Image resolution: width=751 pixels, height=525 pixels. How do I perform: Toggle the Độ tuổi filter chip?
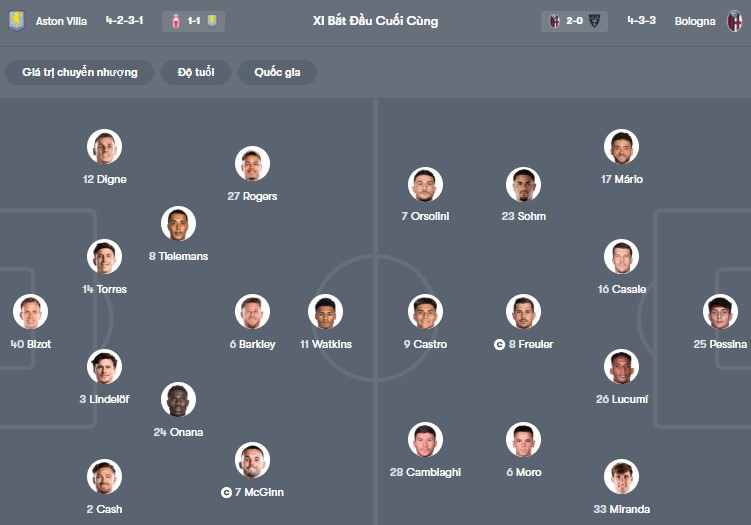(x=196, y=72)
